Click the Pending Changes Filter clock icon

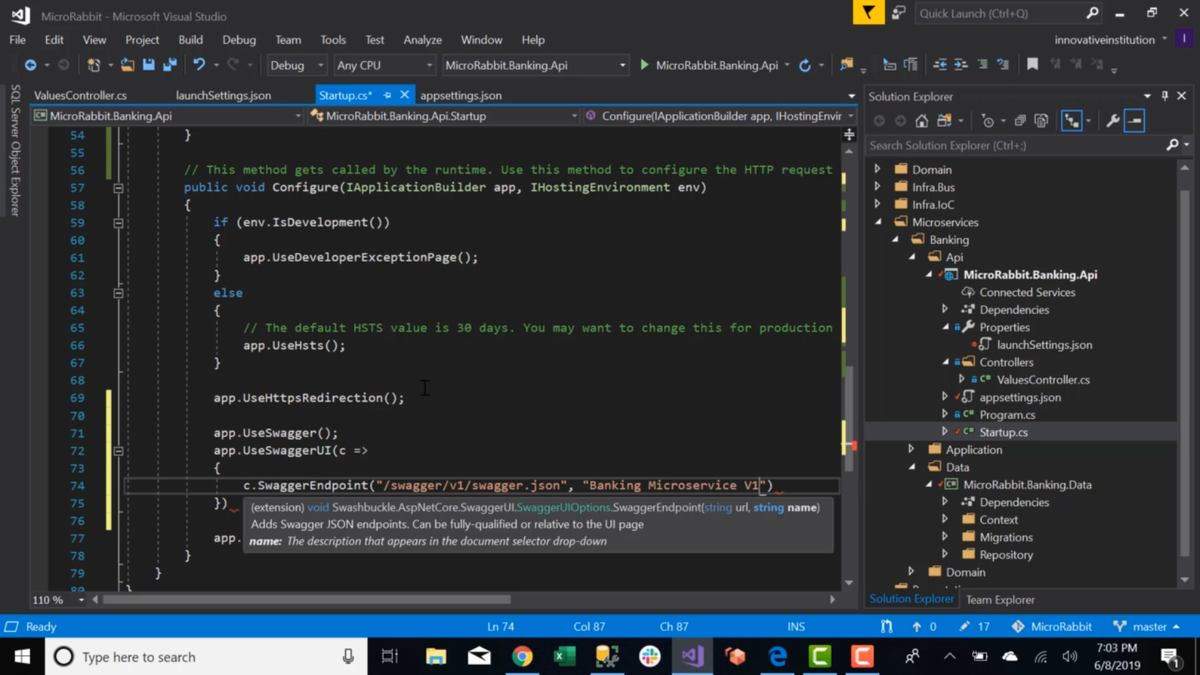click(988, 121)
